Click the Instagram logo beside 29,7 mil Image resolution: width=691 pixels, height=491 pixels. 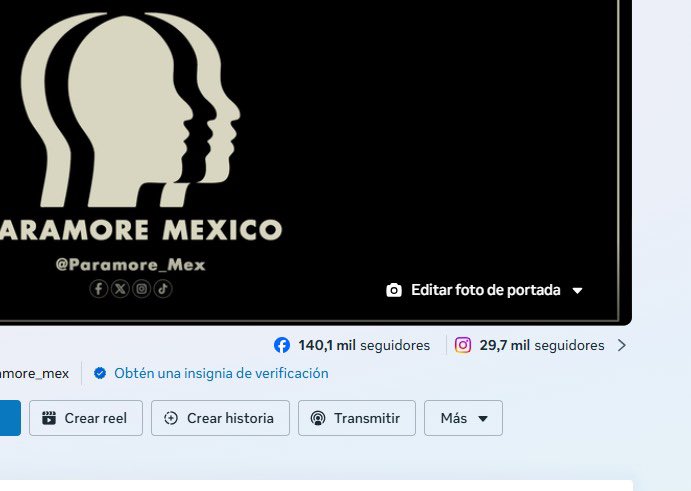[x=463, y=345]
